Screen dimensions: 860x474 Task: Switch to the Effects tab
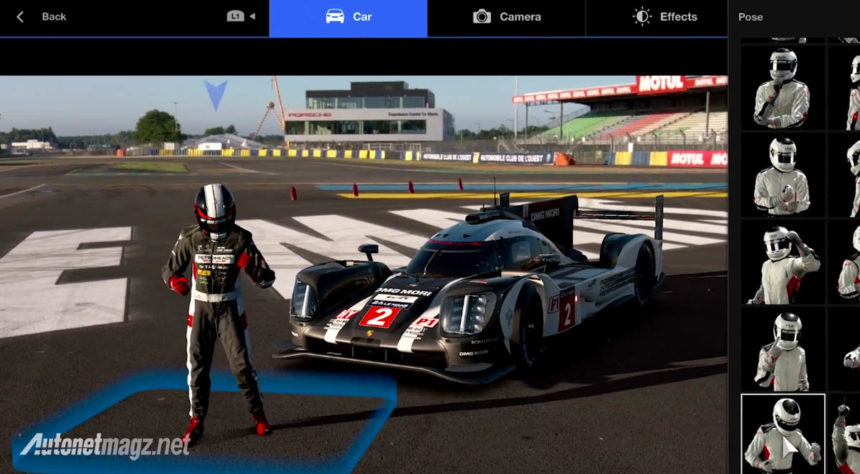(656, 18)
